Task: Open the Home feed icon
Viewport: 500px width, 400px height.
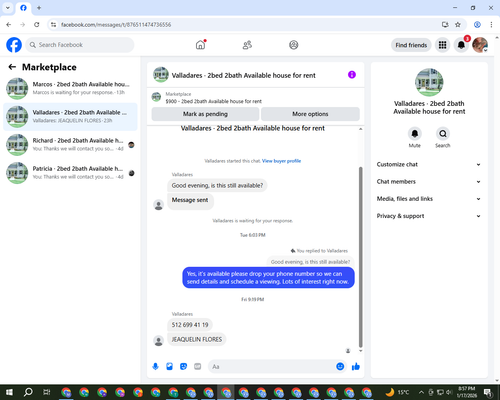Action: pos(200,45)
